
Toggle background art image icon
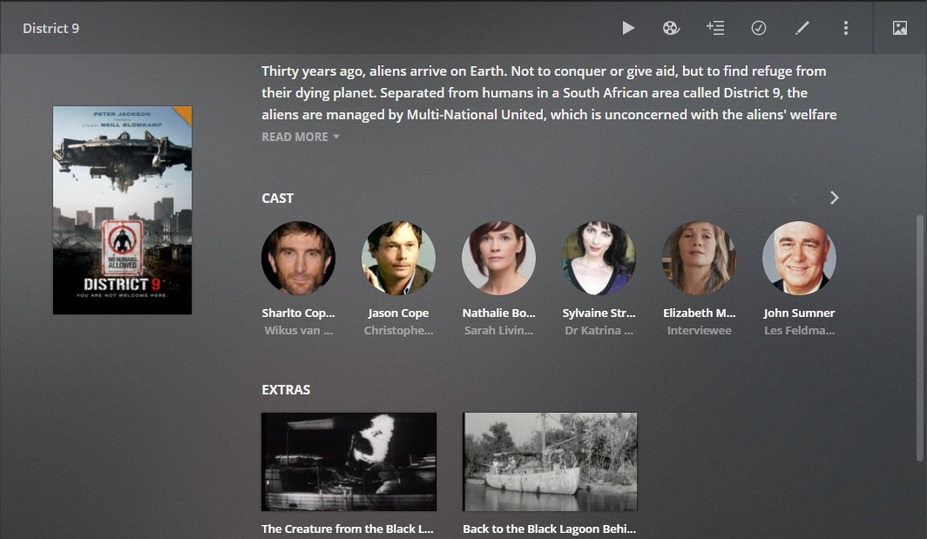(x=899, y=28)
